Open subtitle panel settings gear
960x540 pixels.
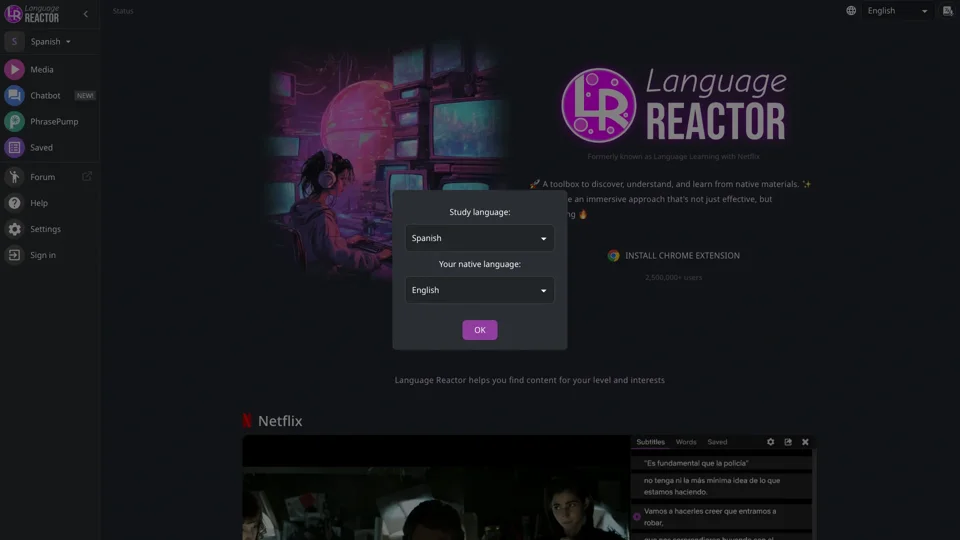(x=770, y=442)
